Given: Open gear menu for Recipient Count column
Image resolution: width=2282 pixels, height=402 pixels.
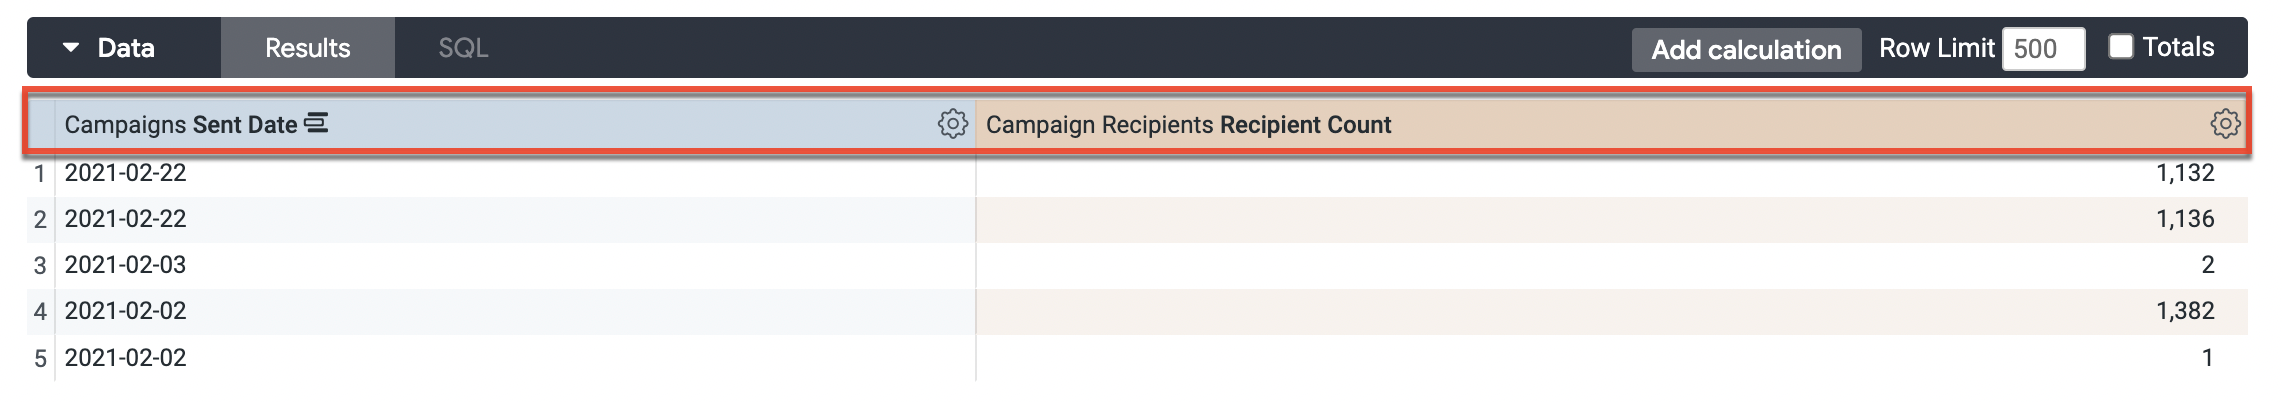Looking at the screenshot, I should coord(2224,124).
